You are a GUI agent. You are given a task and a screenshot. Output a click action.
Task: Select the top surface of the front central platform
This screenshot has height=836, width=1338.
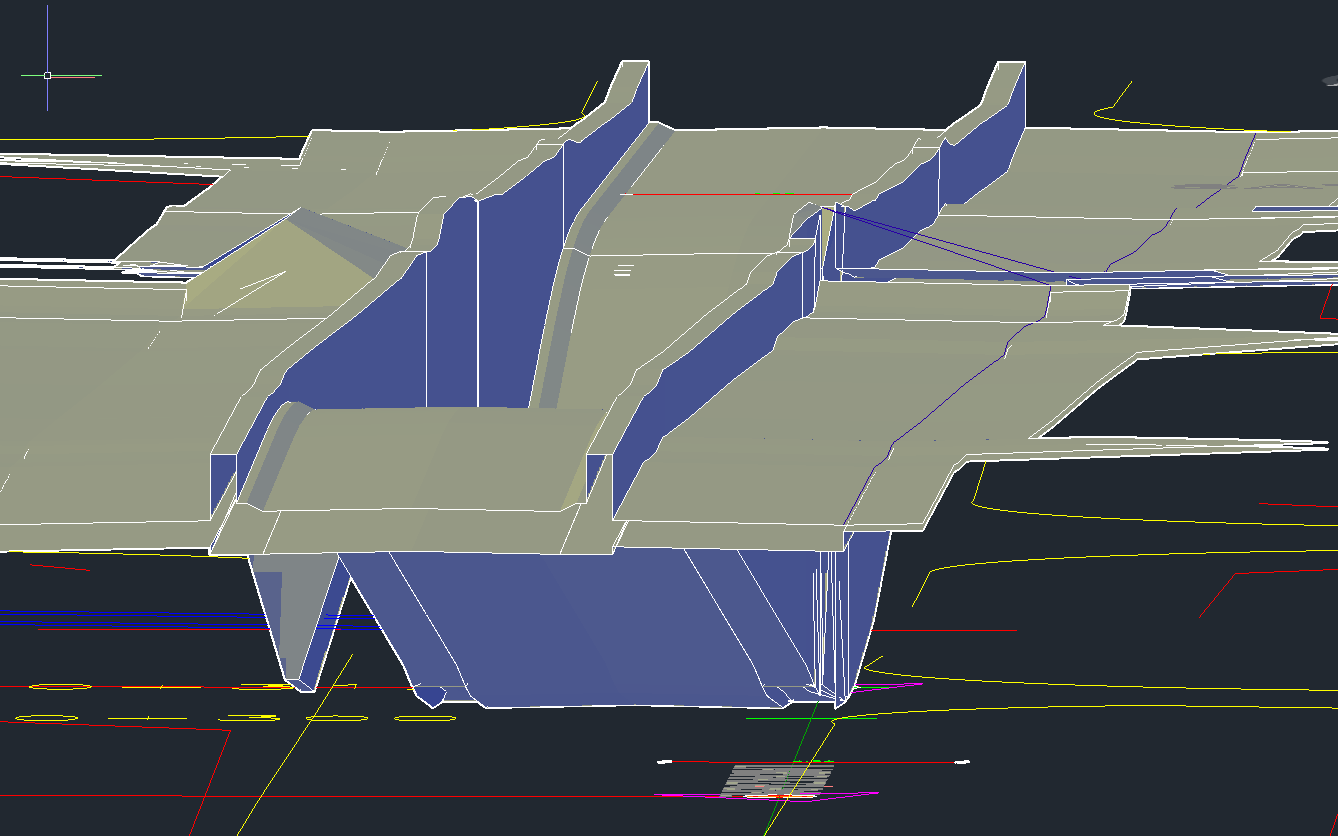coord(430,460)
